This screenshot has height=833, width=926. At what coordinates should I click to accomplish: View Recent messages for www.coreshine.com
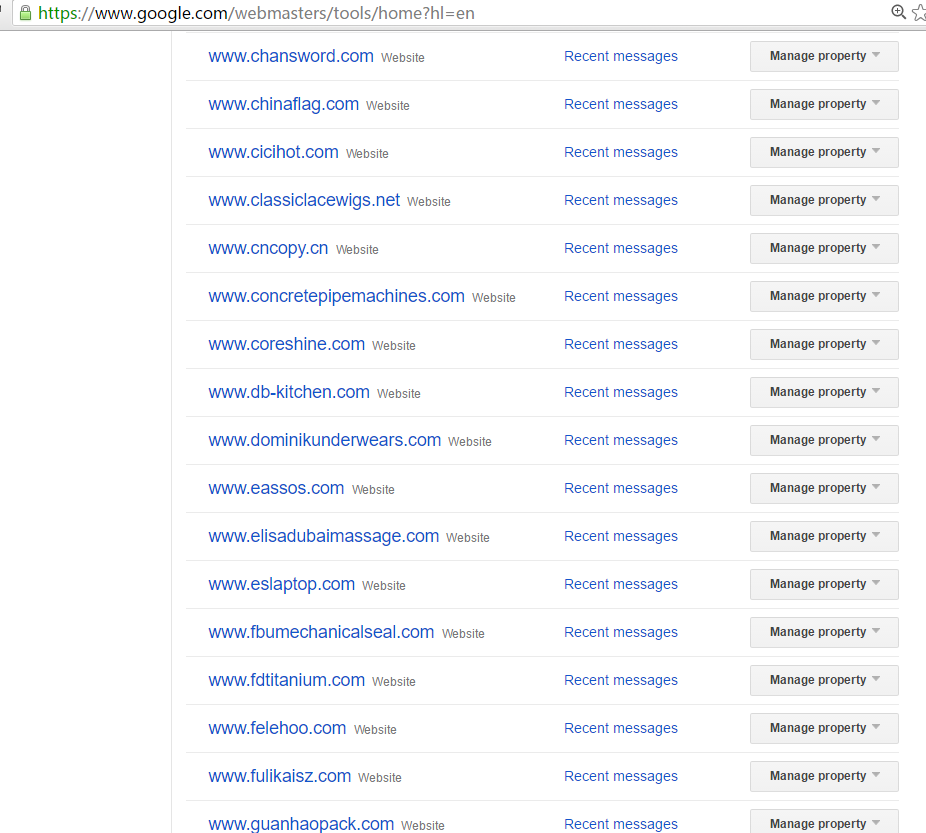pyautogui.click(x=621, y=344)
